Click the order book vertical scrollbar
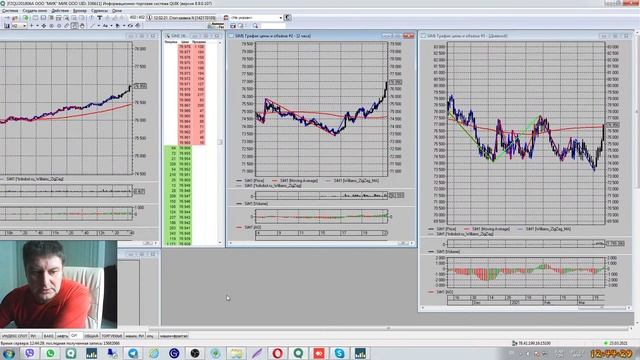 (220, 142)
